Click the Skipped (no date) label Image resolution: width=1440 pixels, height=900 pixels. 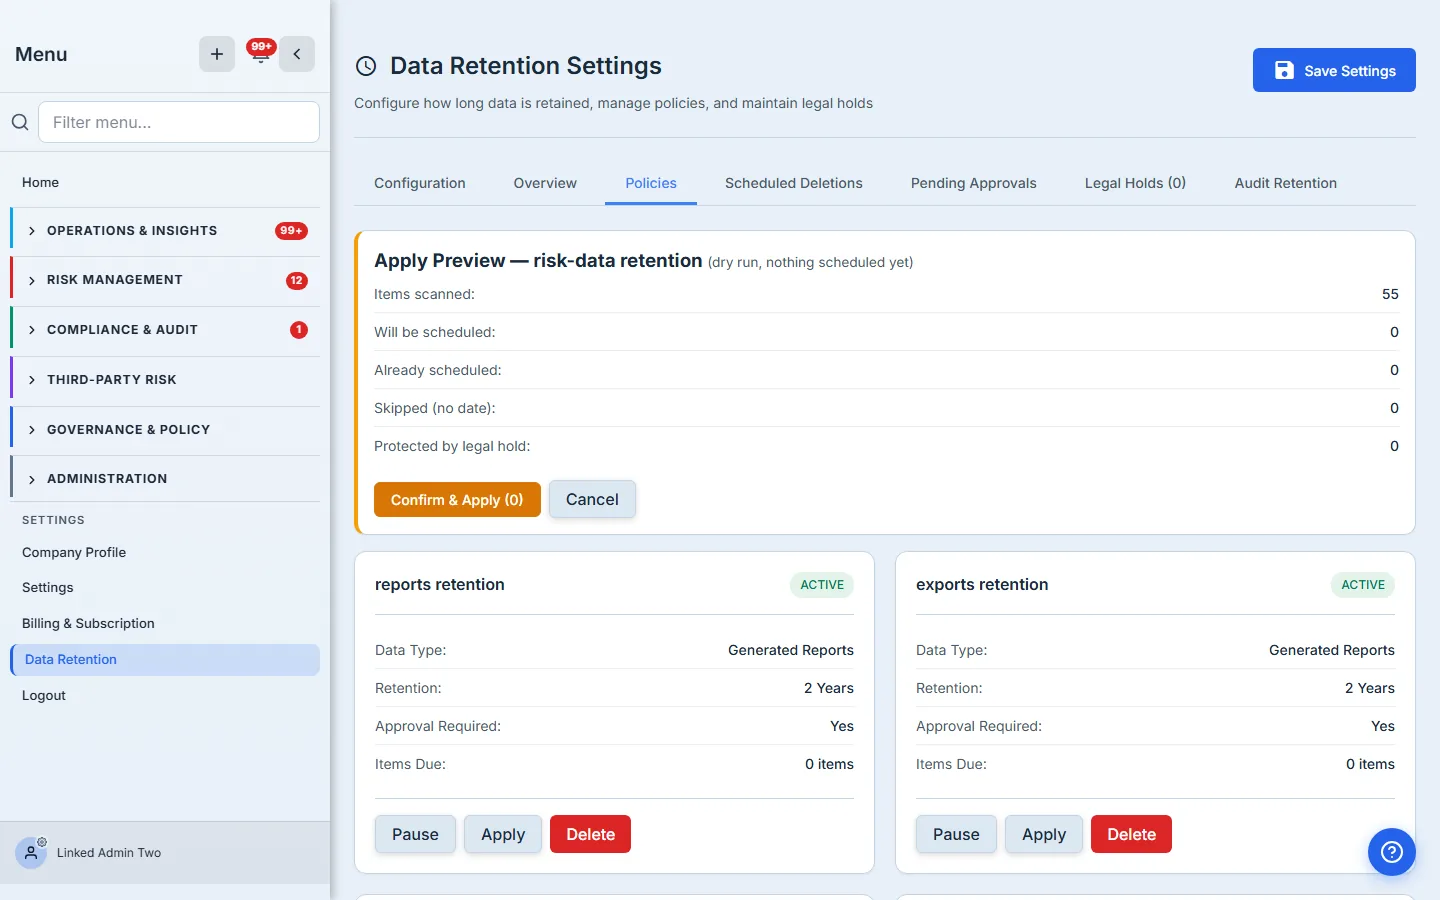tap(435, 408)
